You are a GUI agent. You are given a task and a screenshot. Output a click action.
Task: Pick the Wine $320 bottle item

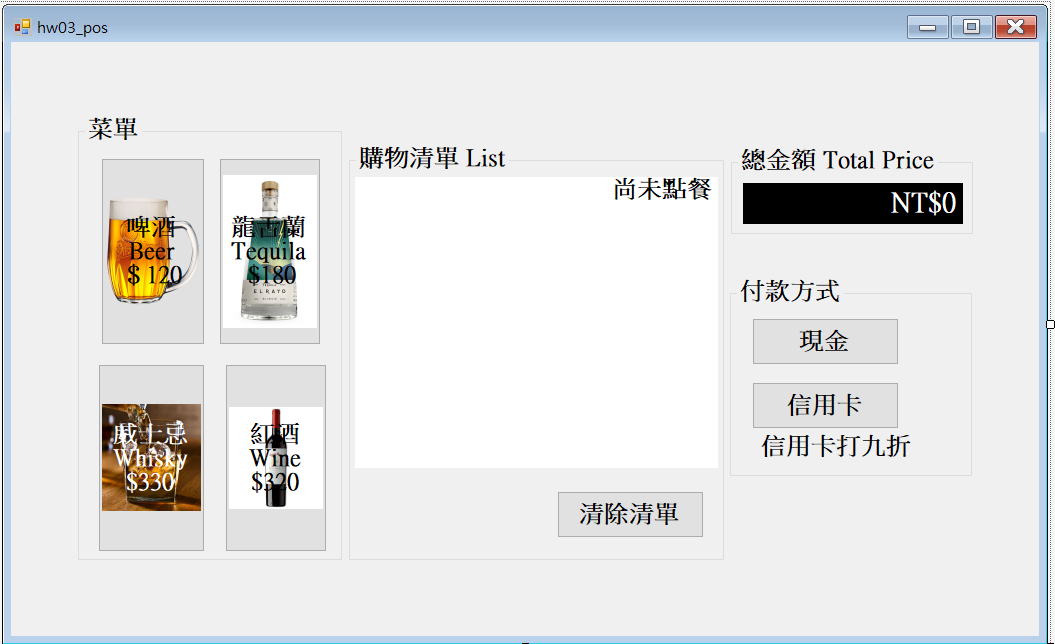click(x=276, y=458)
